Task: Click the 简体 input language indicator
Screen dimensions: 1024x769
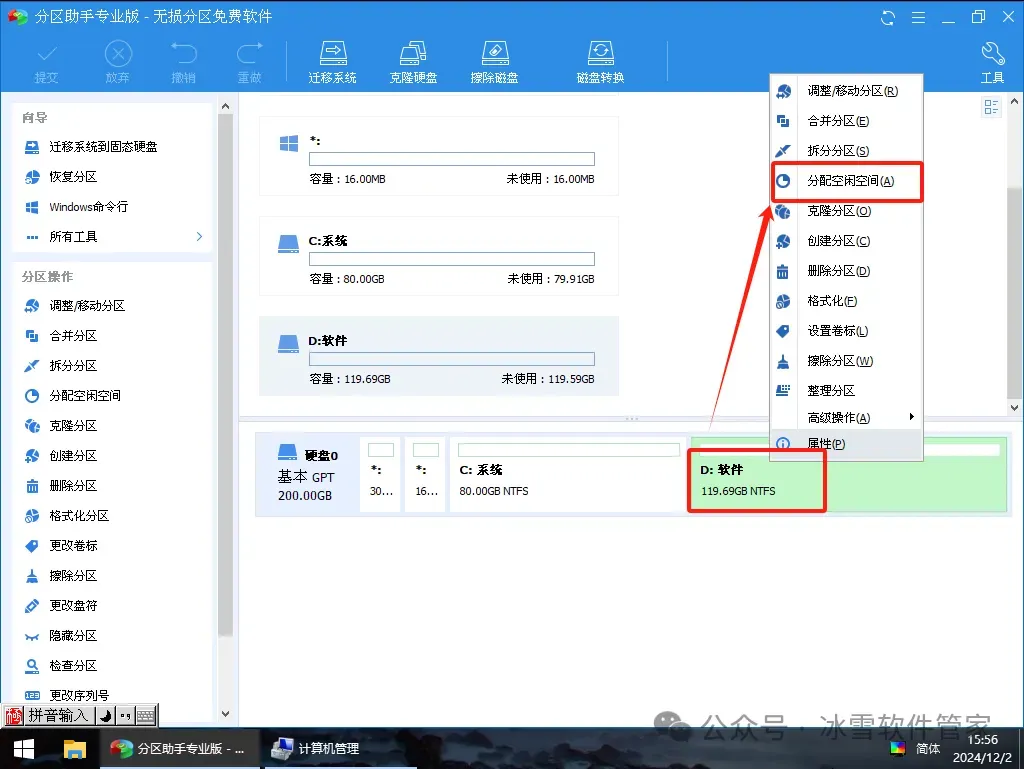Action: point(928,749)
